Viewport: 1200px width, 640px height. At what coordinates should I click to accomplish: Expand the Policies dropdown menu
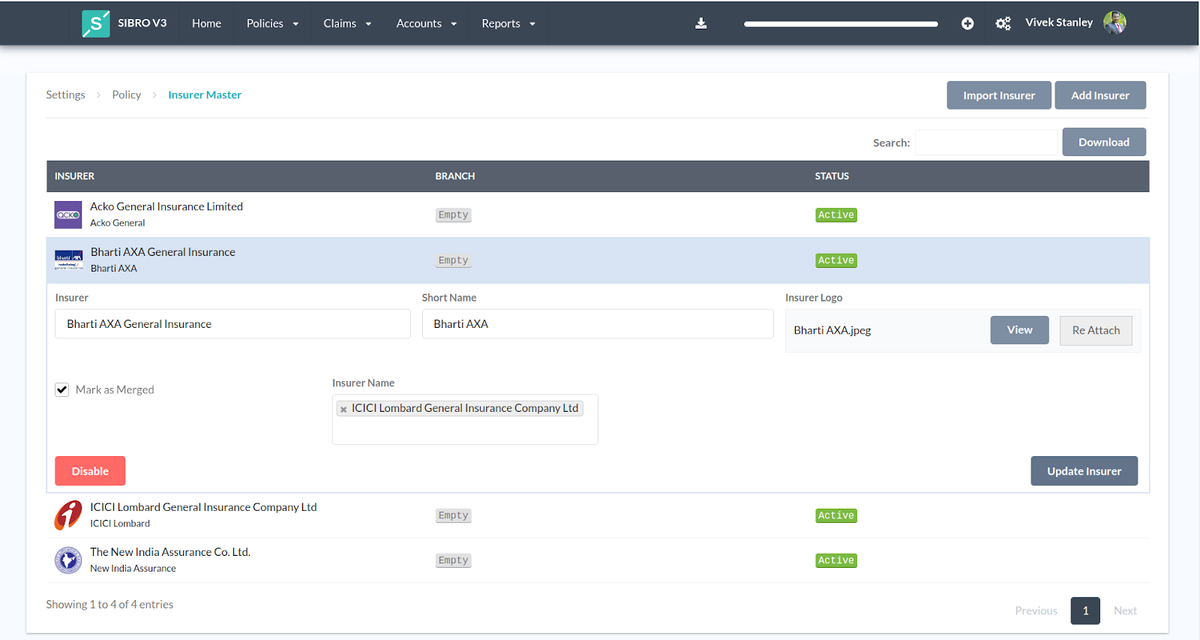(272, 23)
